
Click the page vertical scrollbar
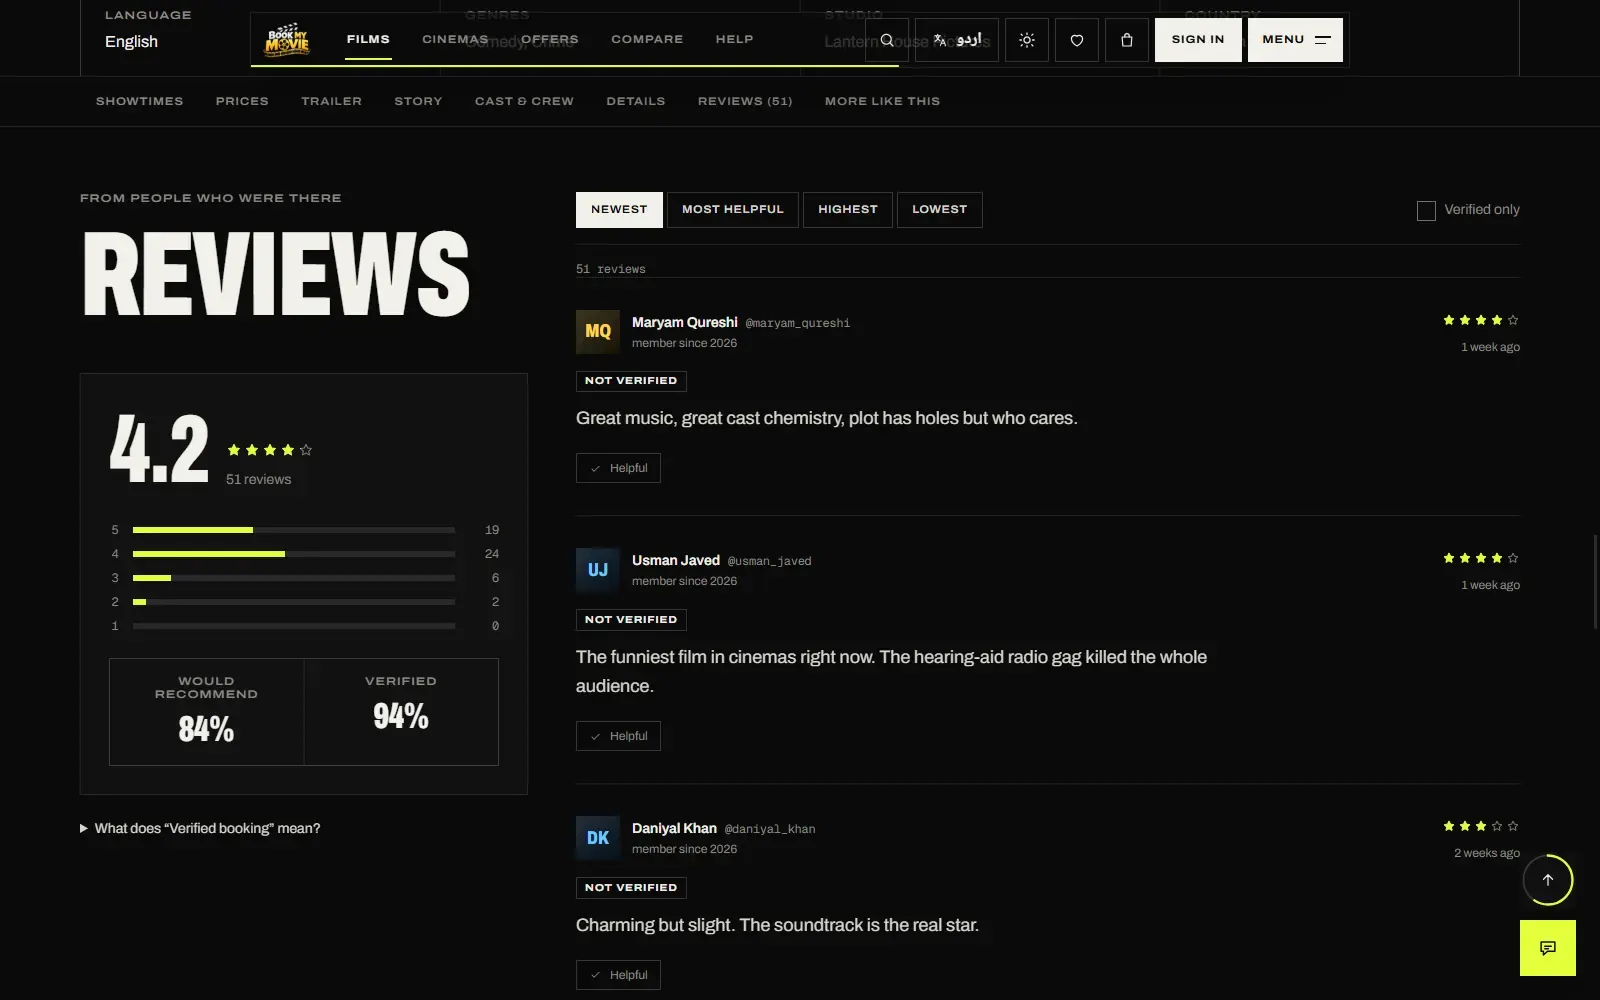click(x=1596, y=581)
